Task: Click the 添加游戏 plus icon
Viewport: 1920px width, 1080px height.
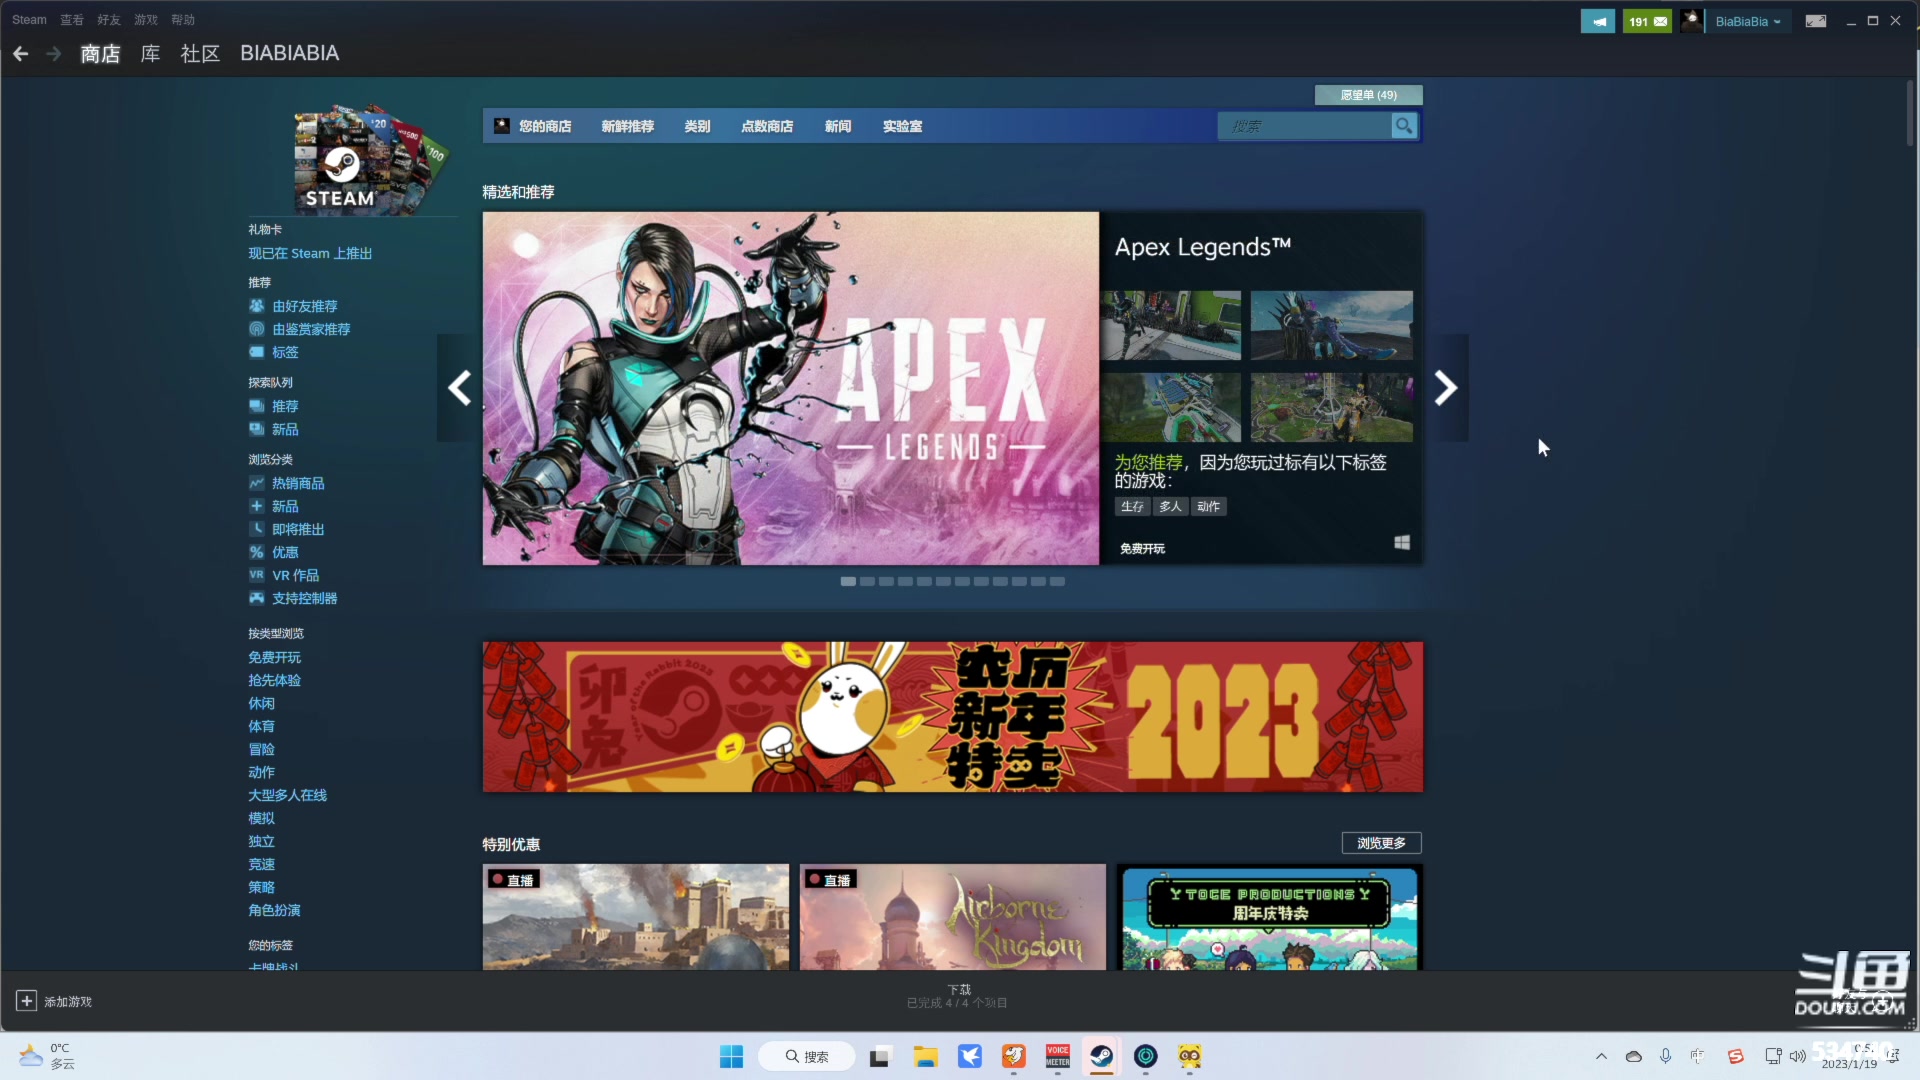Action: coord(27,1001)
